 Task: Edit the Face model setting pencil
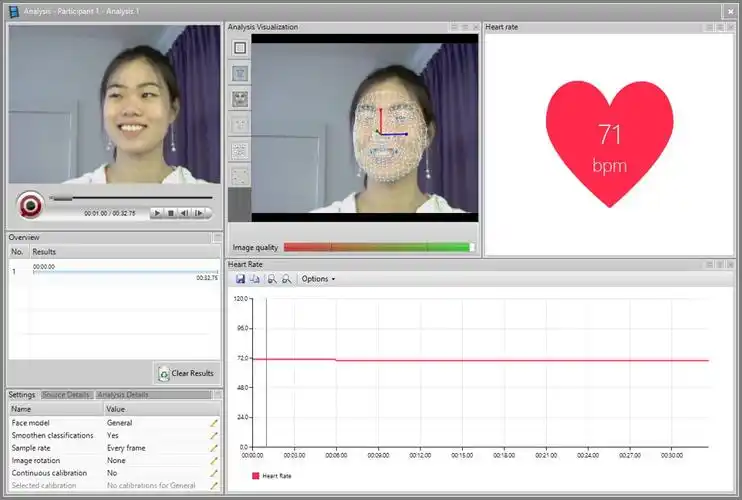(x=213, y=423)
